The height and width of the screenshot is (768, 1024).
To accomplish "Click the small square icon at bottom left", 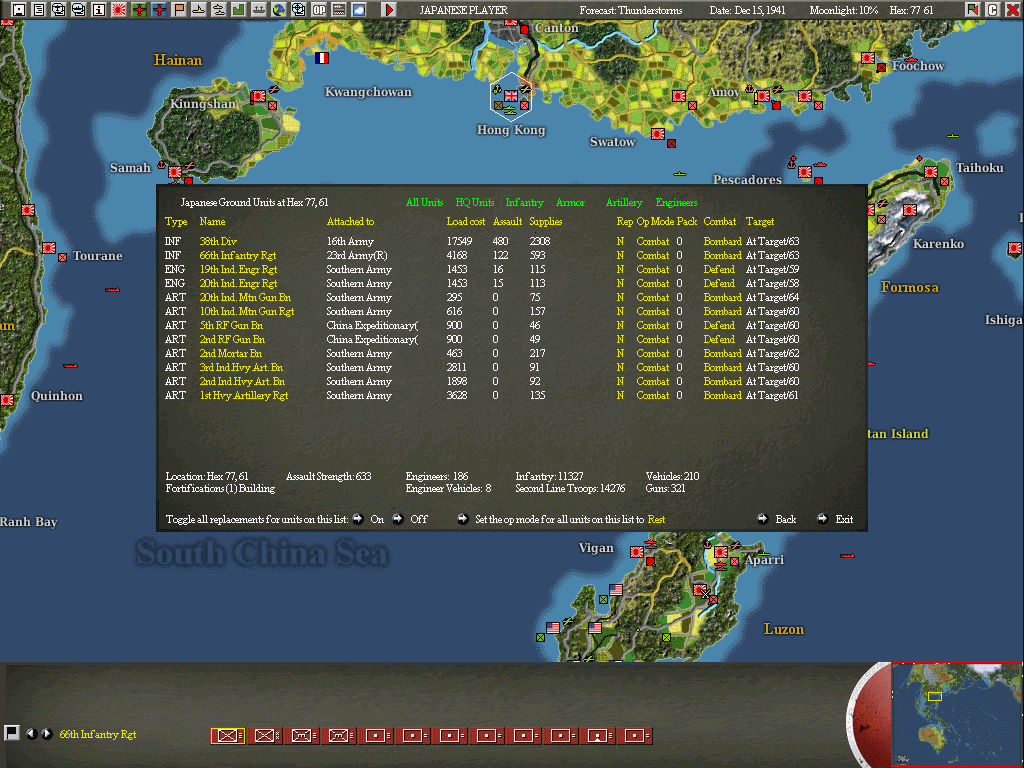I will (x=11, y=733).
